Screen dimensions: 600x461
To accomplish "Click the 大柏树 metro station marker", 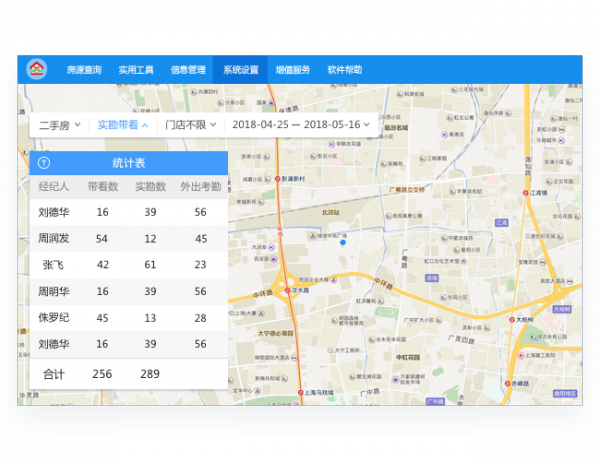I will click(510, 320).
